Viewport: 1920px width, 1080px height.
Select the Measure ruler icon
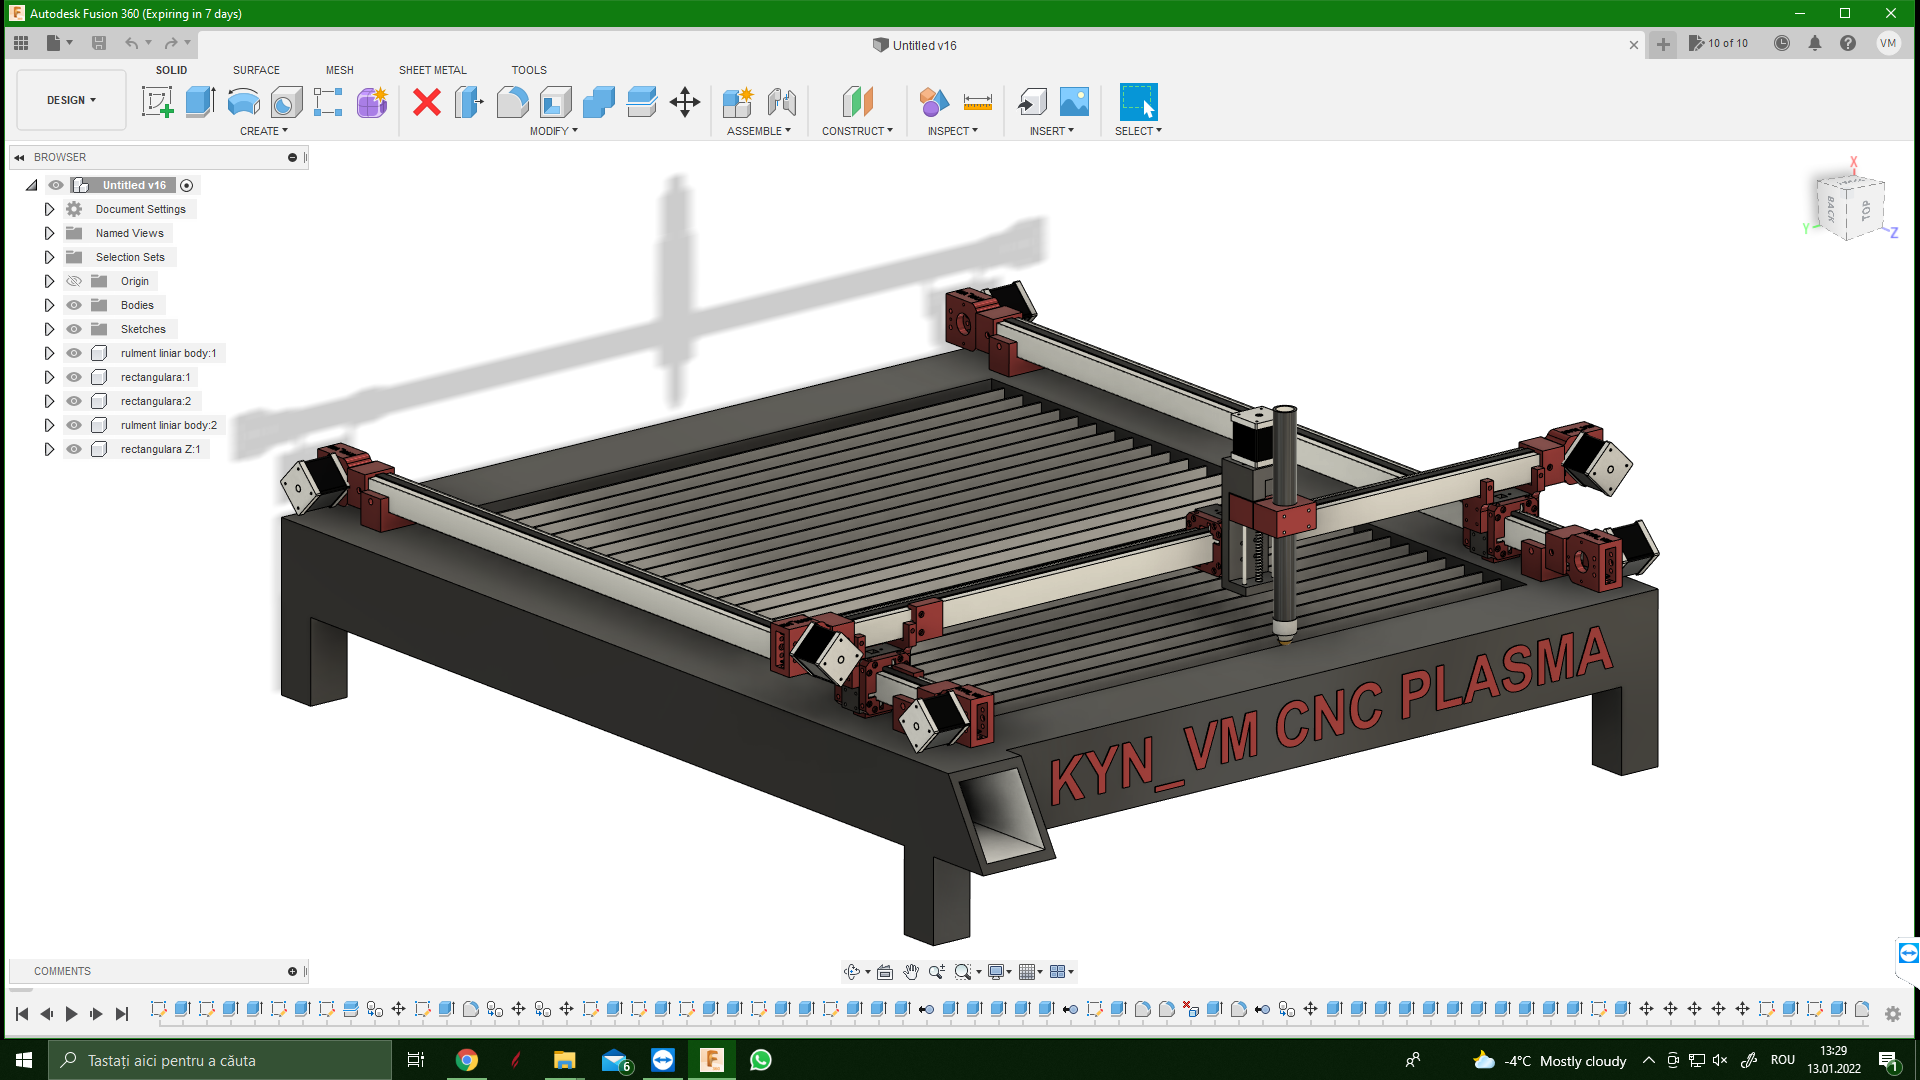pyautogui.click(x=977, y=102)
